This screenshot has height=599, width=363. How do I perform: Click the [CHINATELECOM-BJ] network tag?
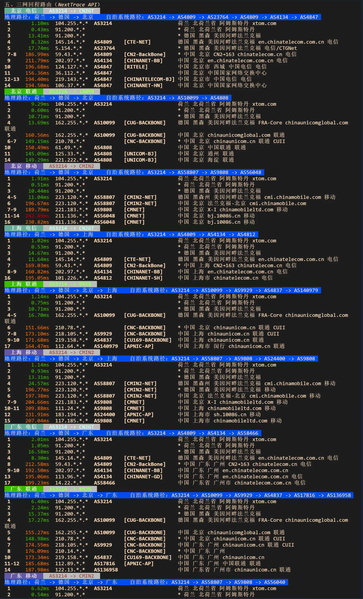[x=149, y=79]
